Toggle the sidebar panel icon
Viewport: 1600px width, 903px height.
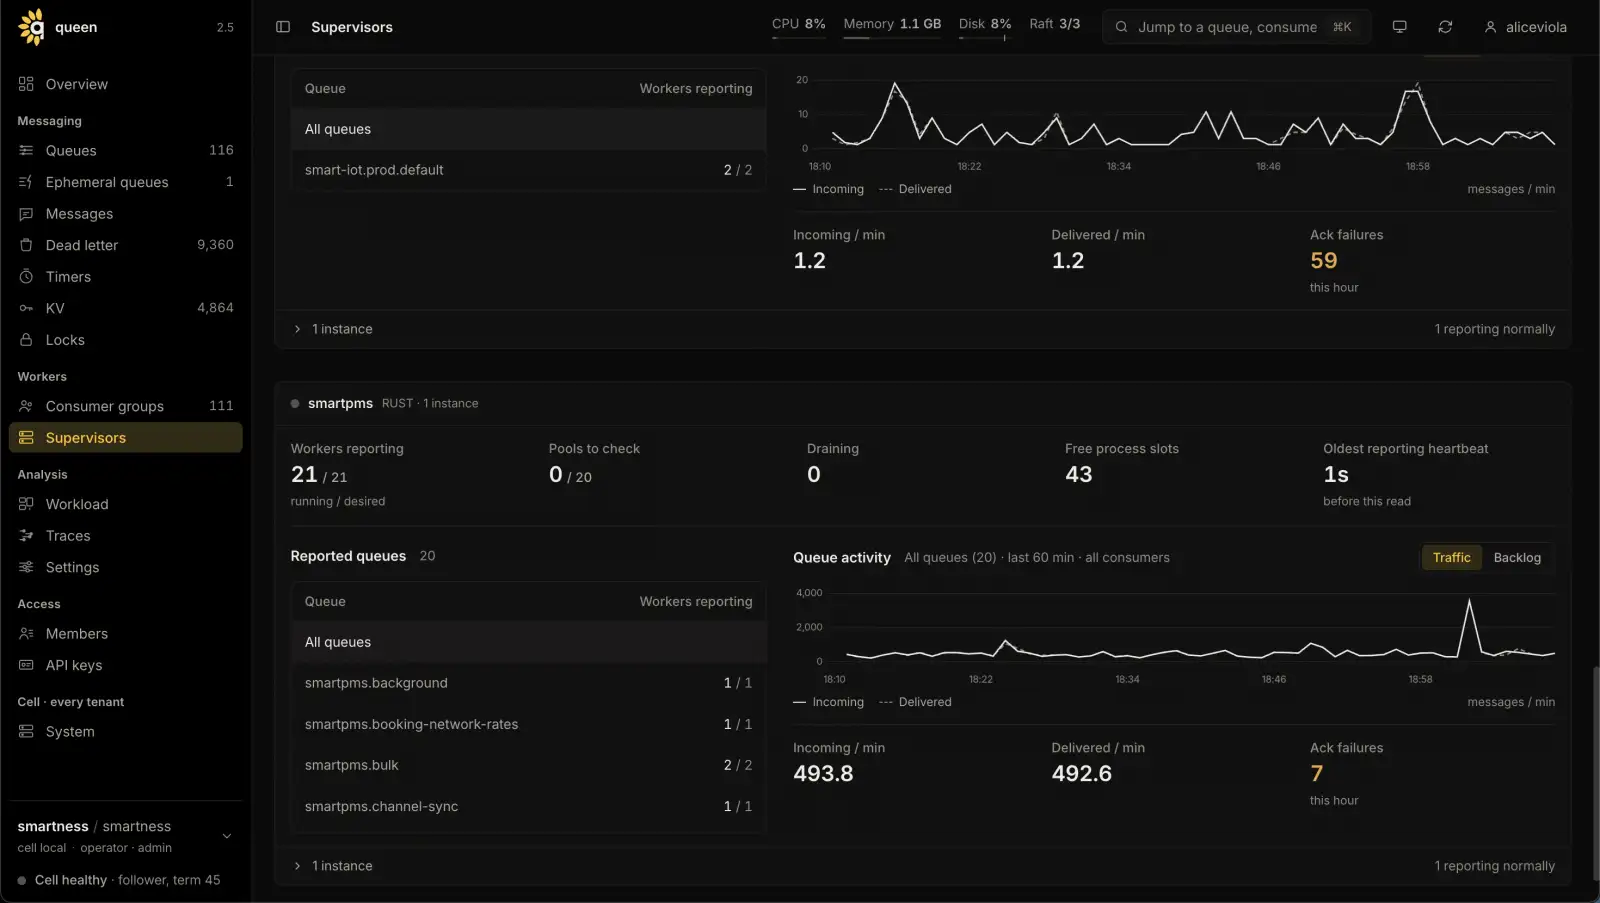pyautogui.click(x=283, y=27)
